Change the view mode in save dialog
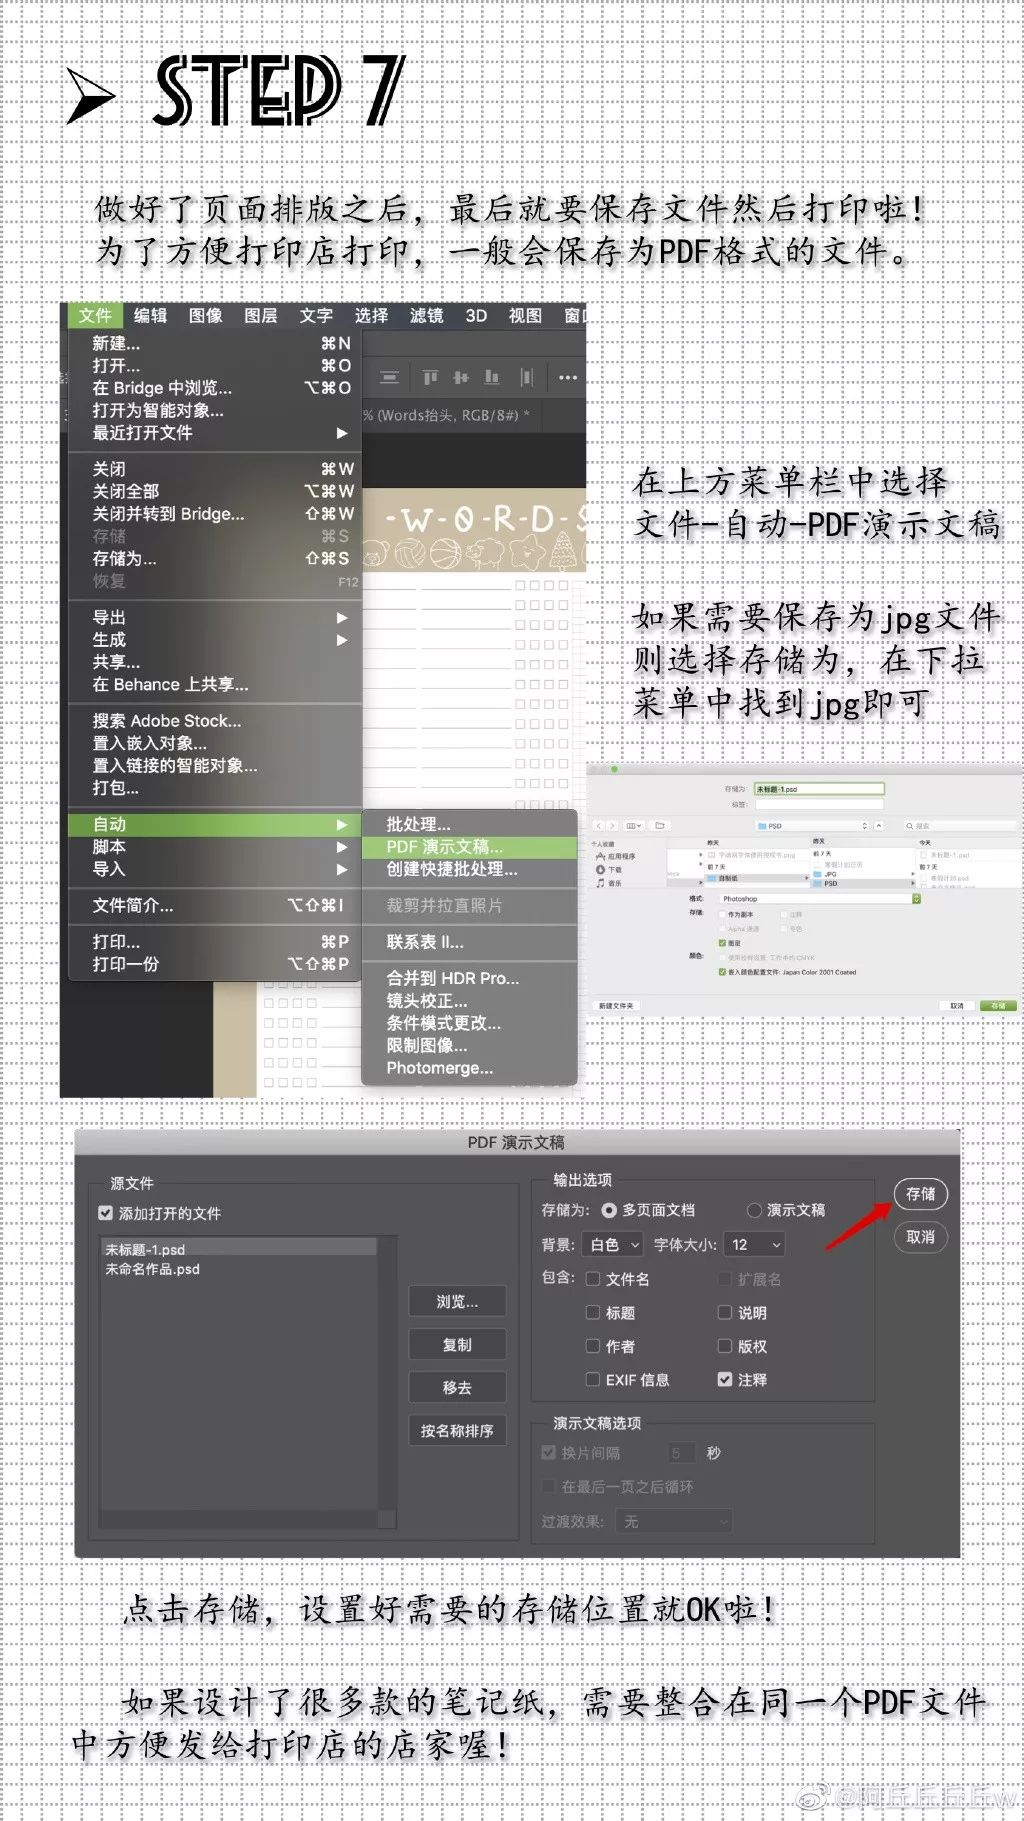 (634, 825)
